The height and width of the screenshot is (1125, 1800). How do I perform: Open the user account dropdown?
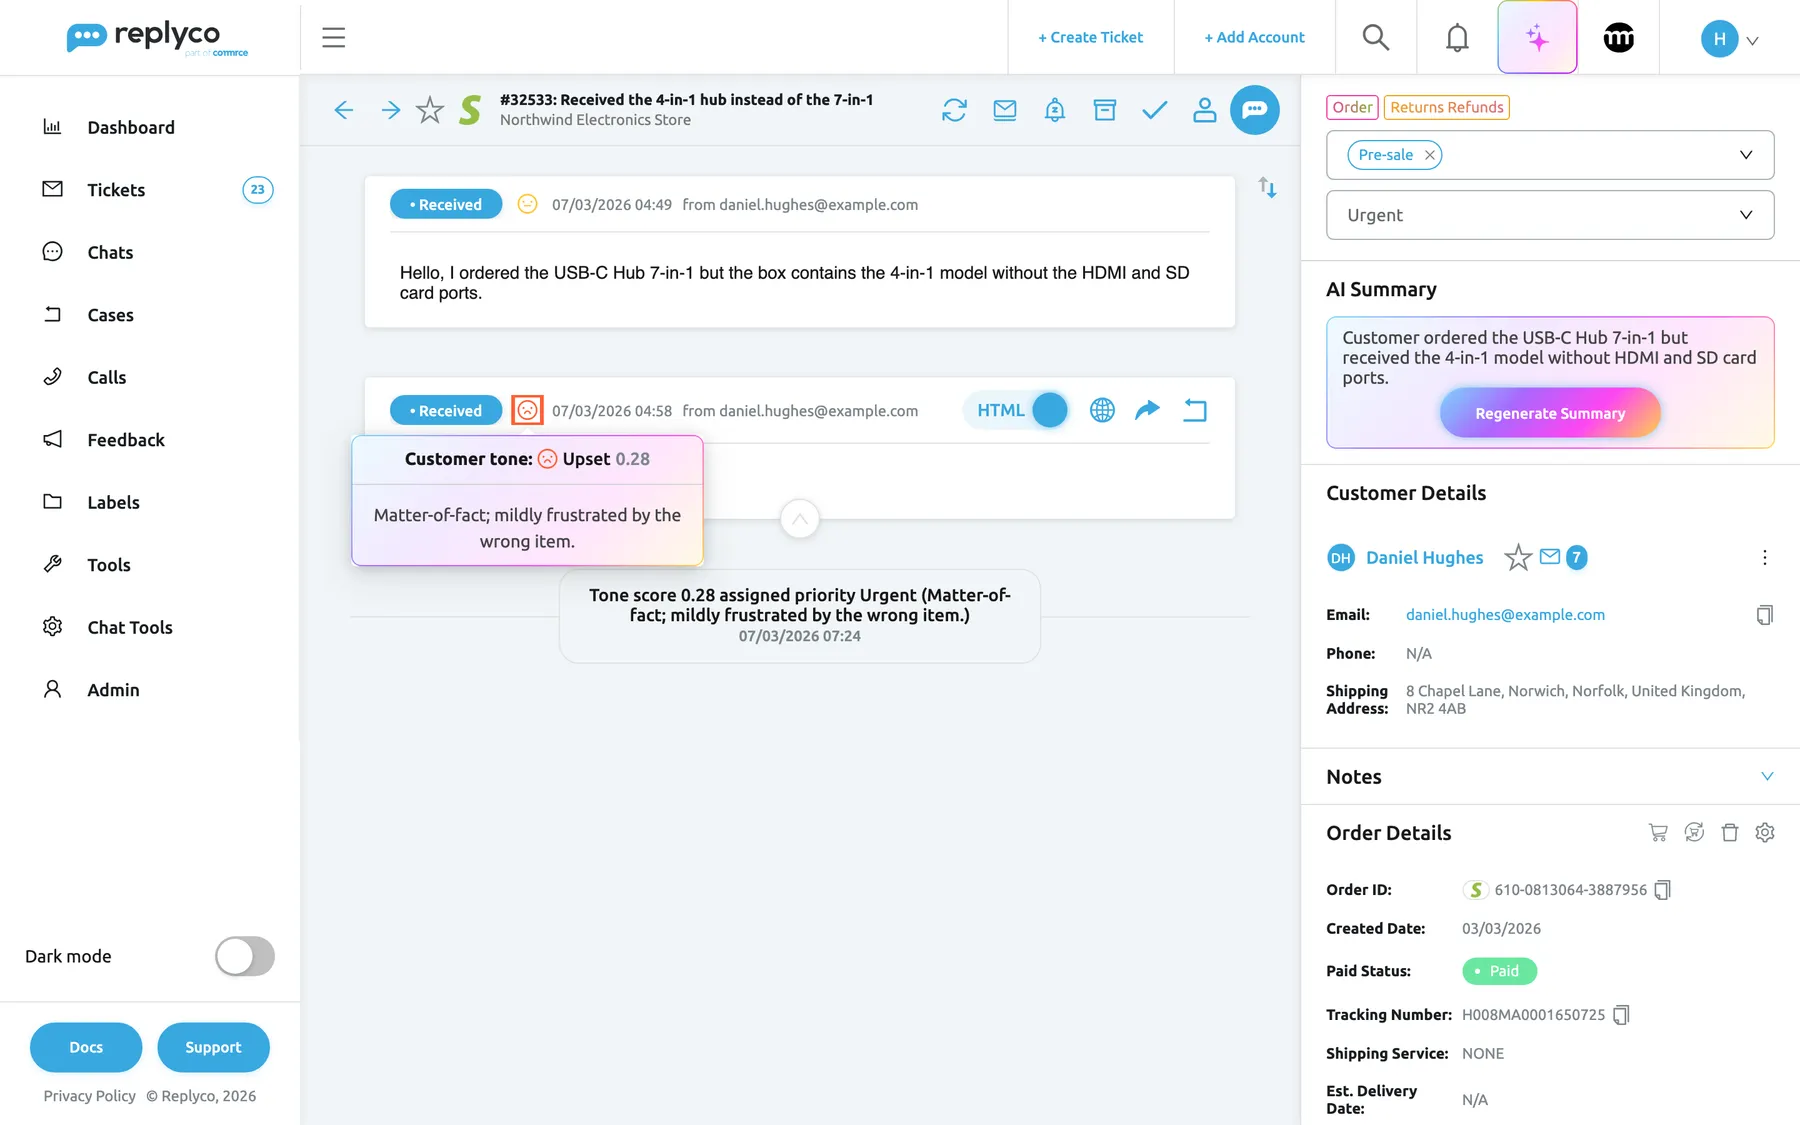tap(1730, 39)
